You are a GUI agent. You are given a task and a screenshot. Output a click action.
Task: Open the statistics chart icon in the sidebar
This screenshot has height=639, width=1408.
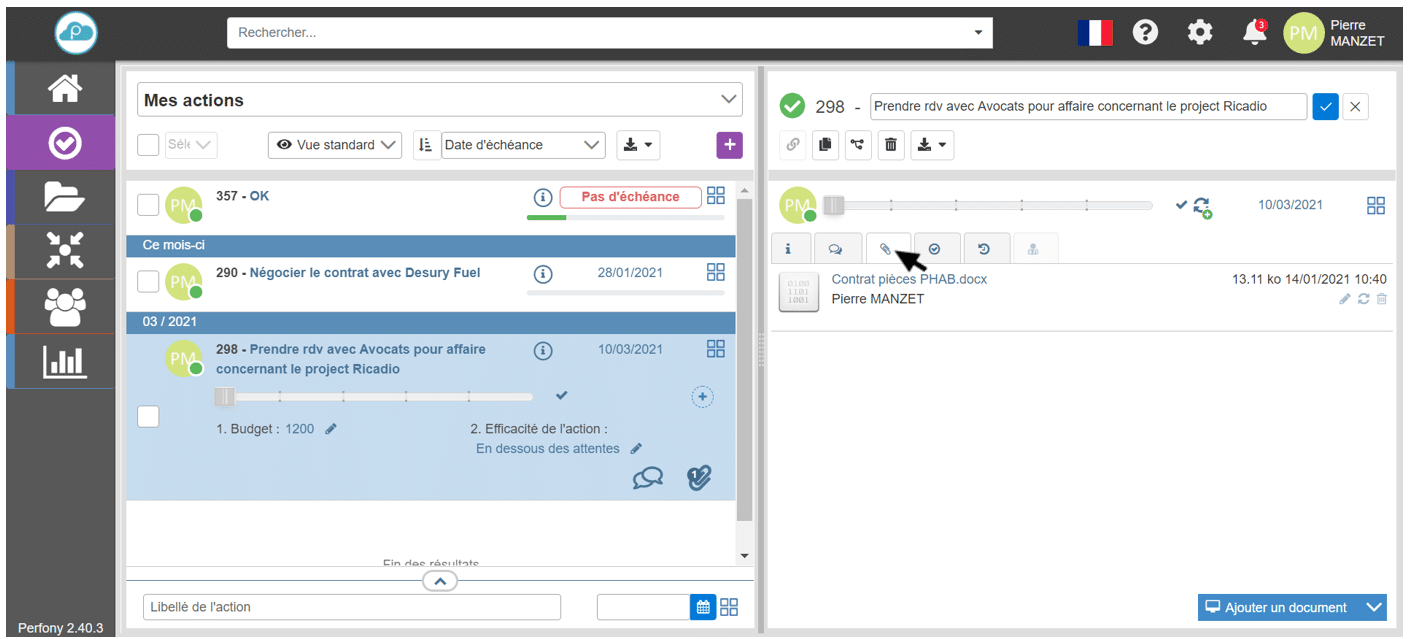[x=64, y=362]
